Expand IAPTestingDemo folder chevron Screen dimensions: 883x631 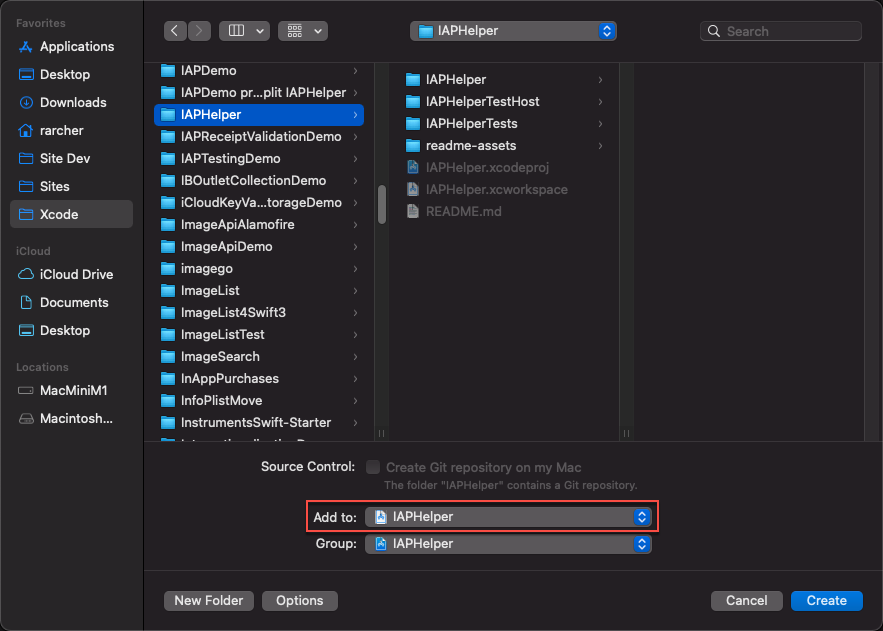pos(355,159)
